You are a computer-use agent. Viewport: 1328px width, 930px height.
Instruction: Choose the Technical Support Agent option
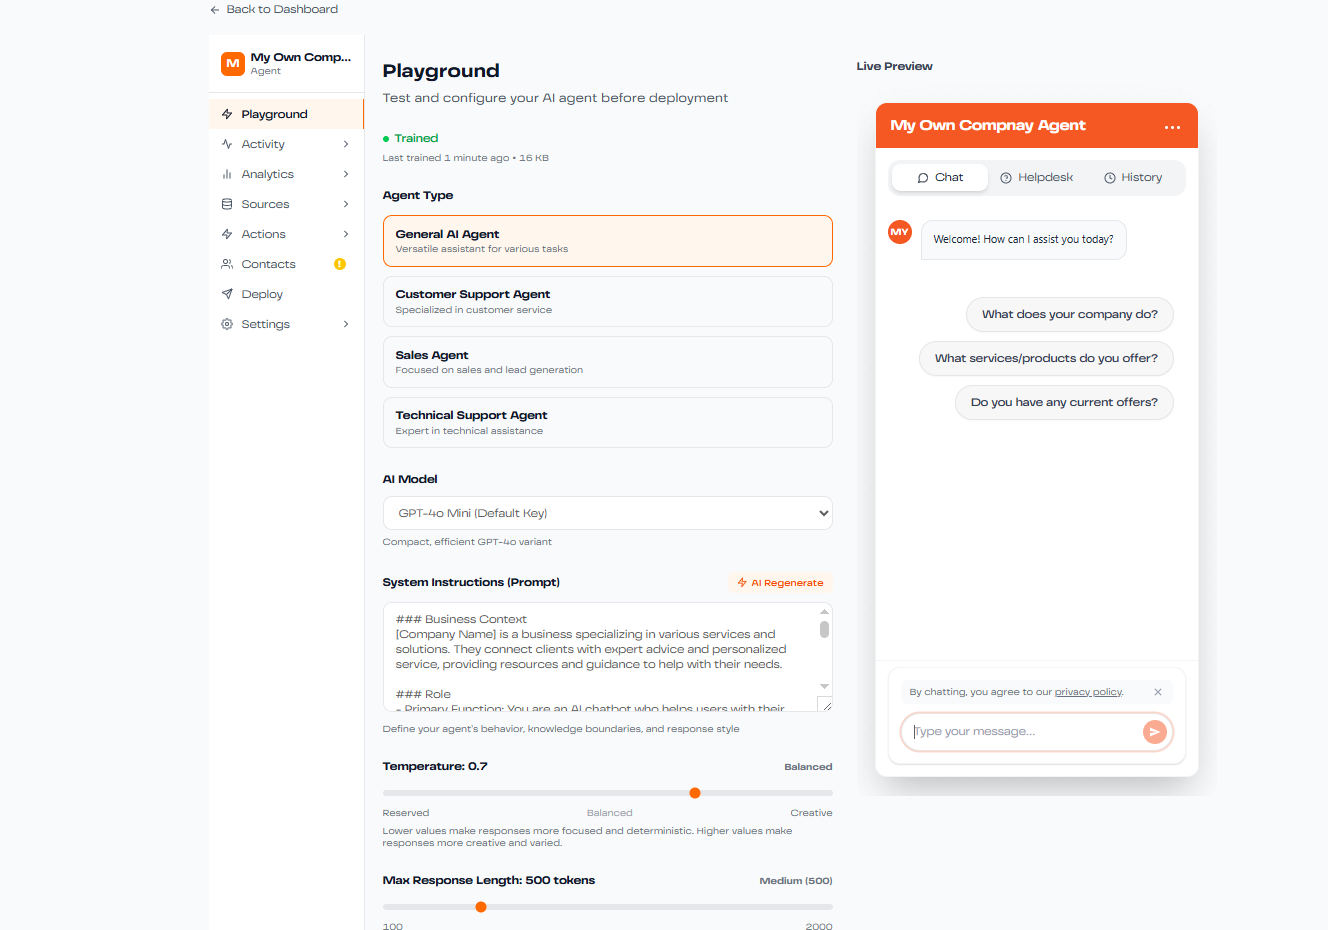pos(607,422)
